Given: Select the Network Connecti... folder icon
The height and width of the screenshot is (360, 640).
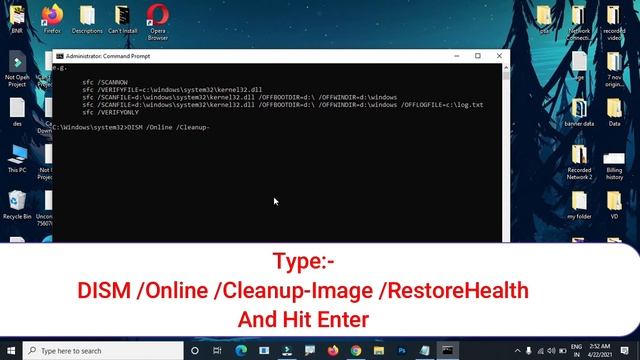Looking at the screenshot, I should click(578, 22).
